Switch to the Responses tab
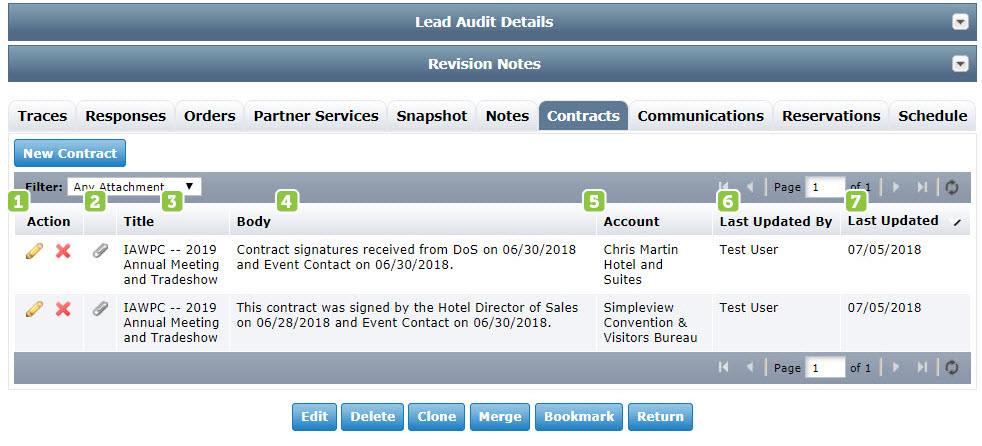The image size is (982, 446). coord(125,116)
